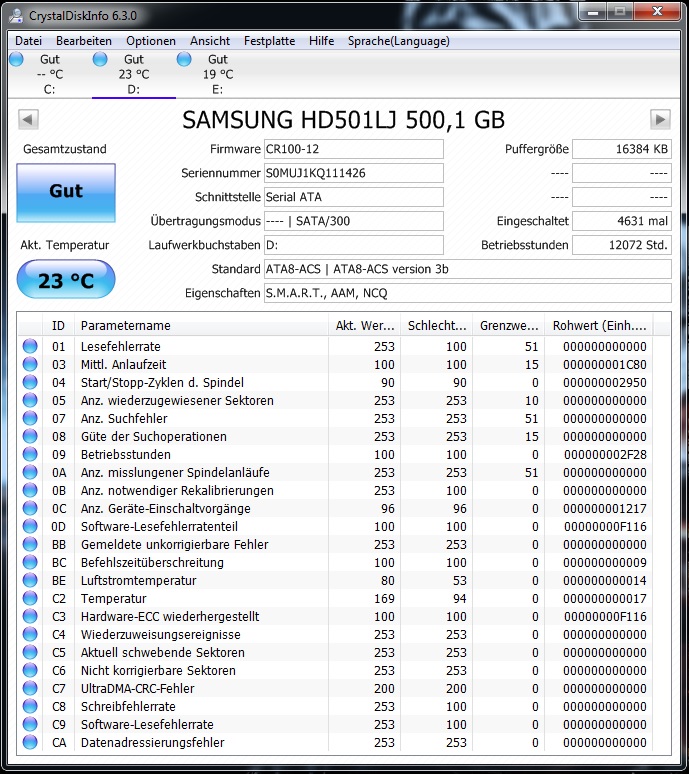Select raw value 000000001C80
The width and height of the screenshot is (689, 774).
[605, 364]
